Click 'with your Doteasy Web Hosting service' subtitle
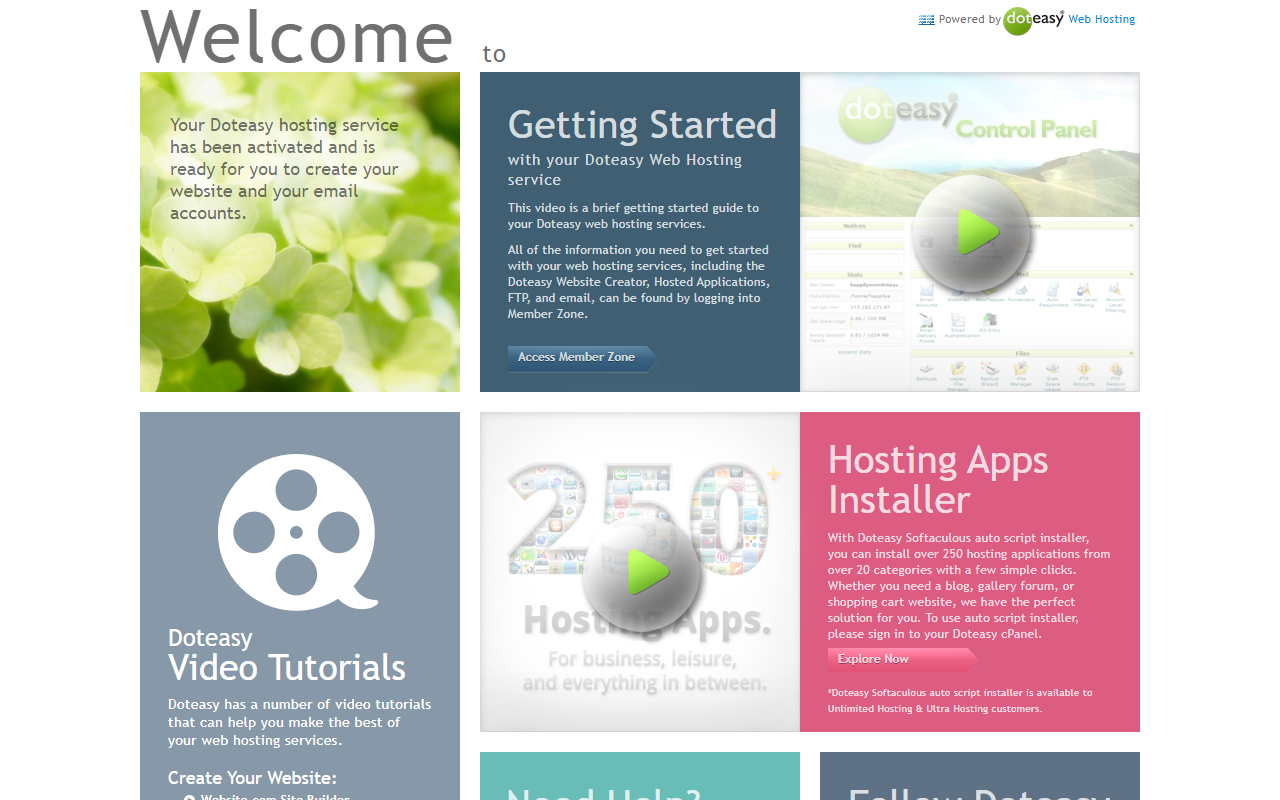This screenshot has height=800, width=1280. [625, 170]
